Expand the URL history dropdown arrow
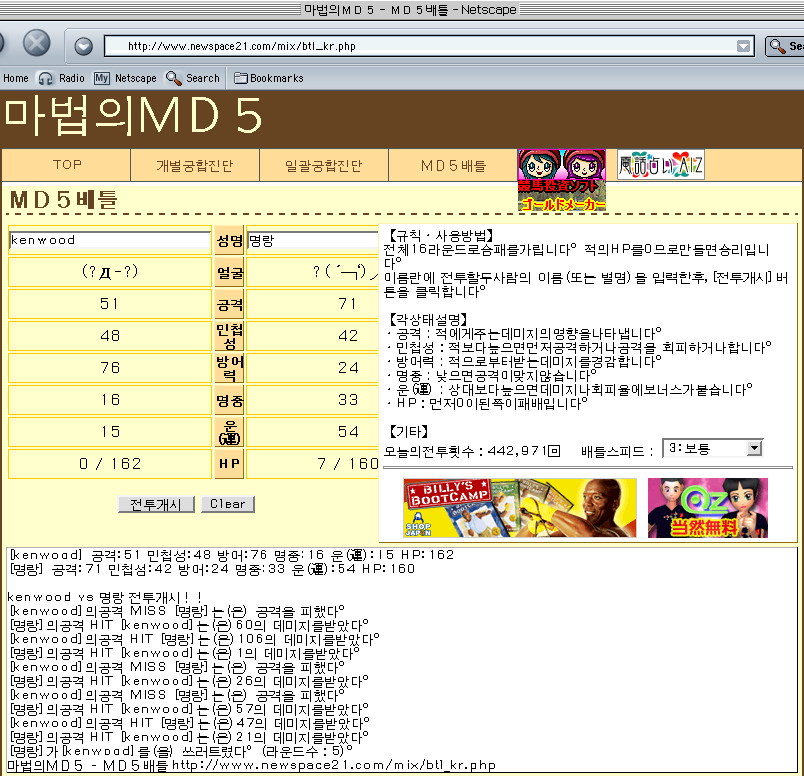804x776 pixels. click(x=743, y=46)
